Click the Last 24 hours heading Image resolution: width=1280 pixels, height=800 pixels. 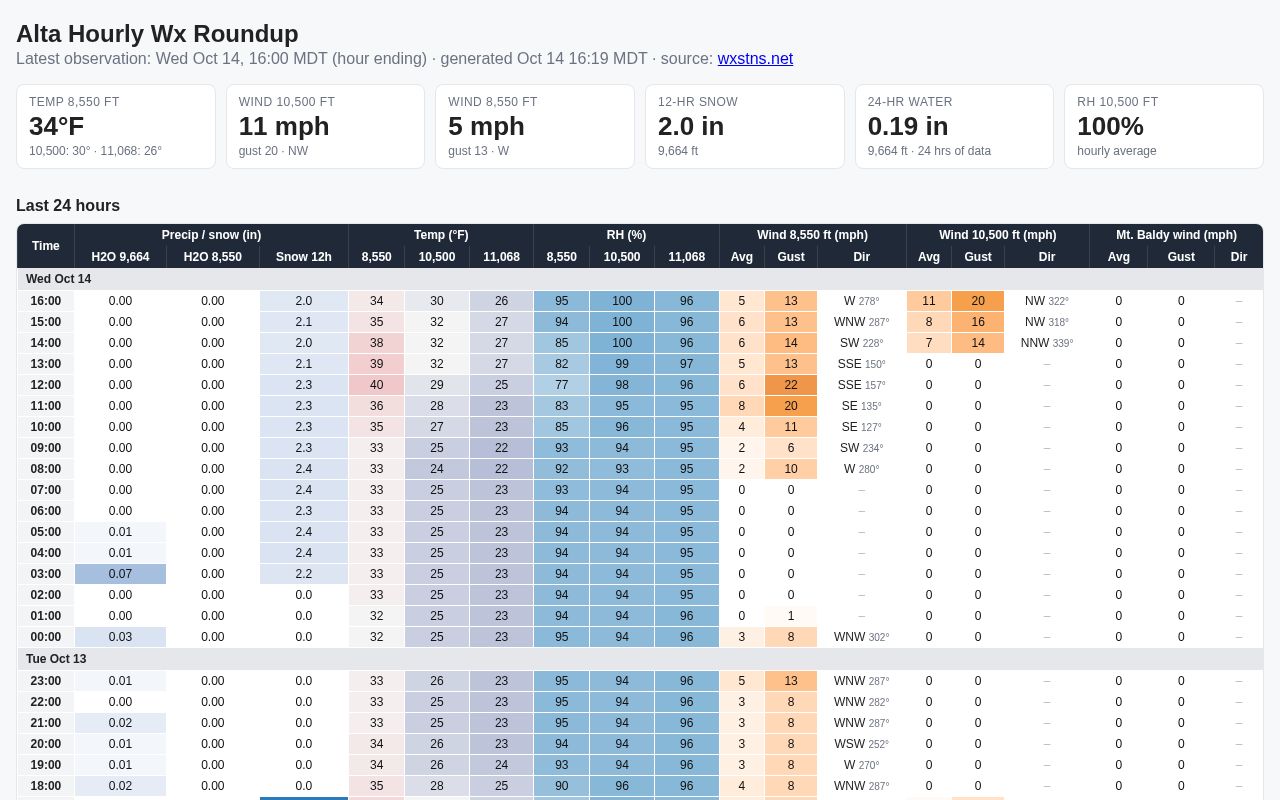click(68, 206)
